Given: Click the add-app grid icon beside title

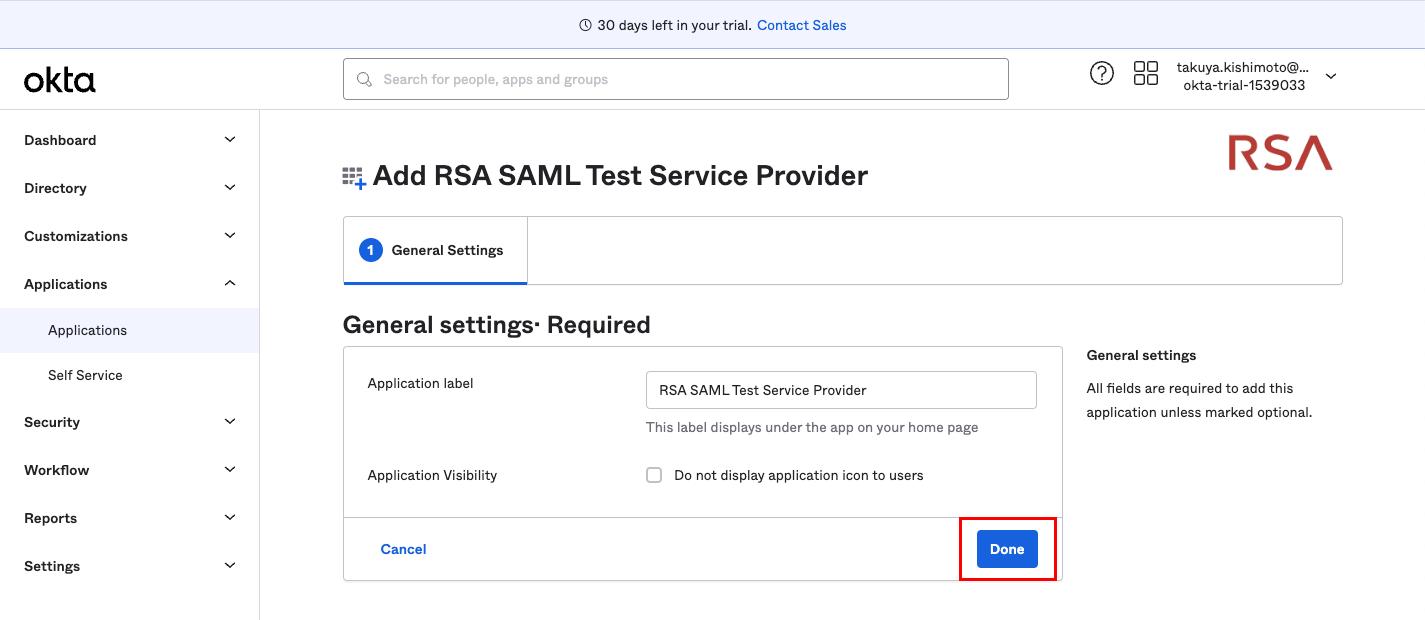Looking at the screenshot, I should tap(354, 178).
